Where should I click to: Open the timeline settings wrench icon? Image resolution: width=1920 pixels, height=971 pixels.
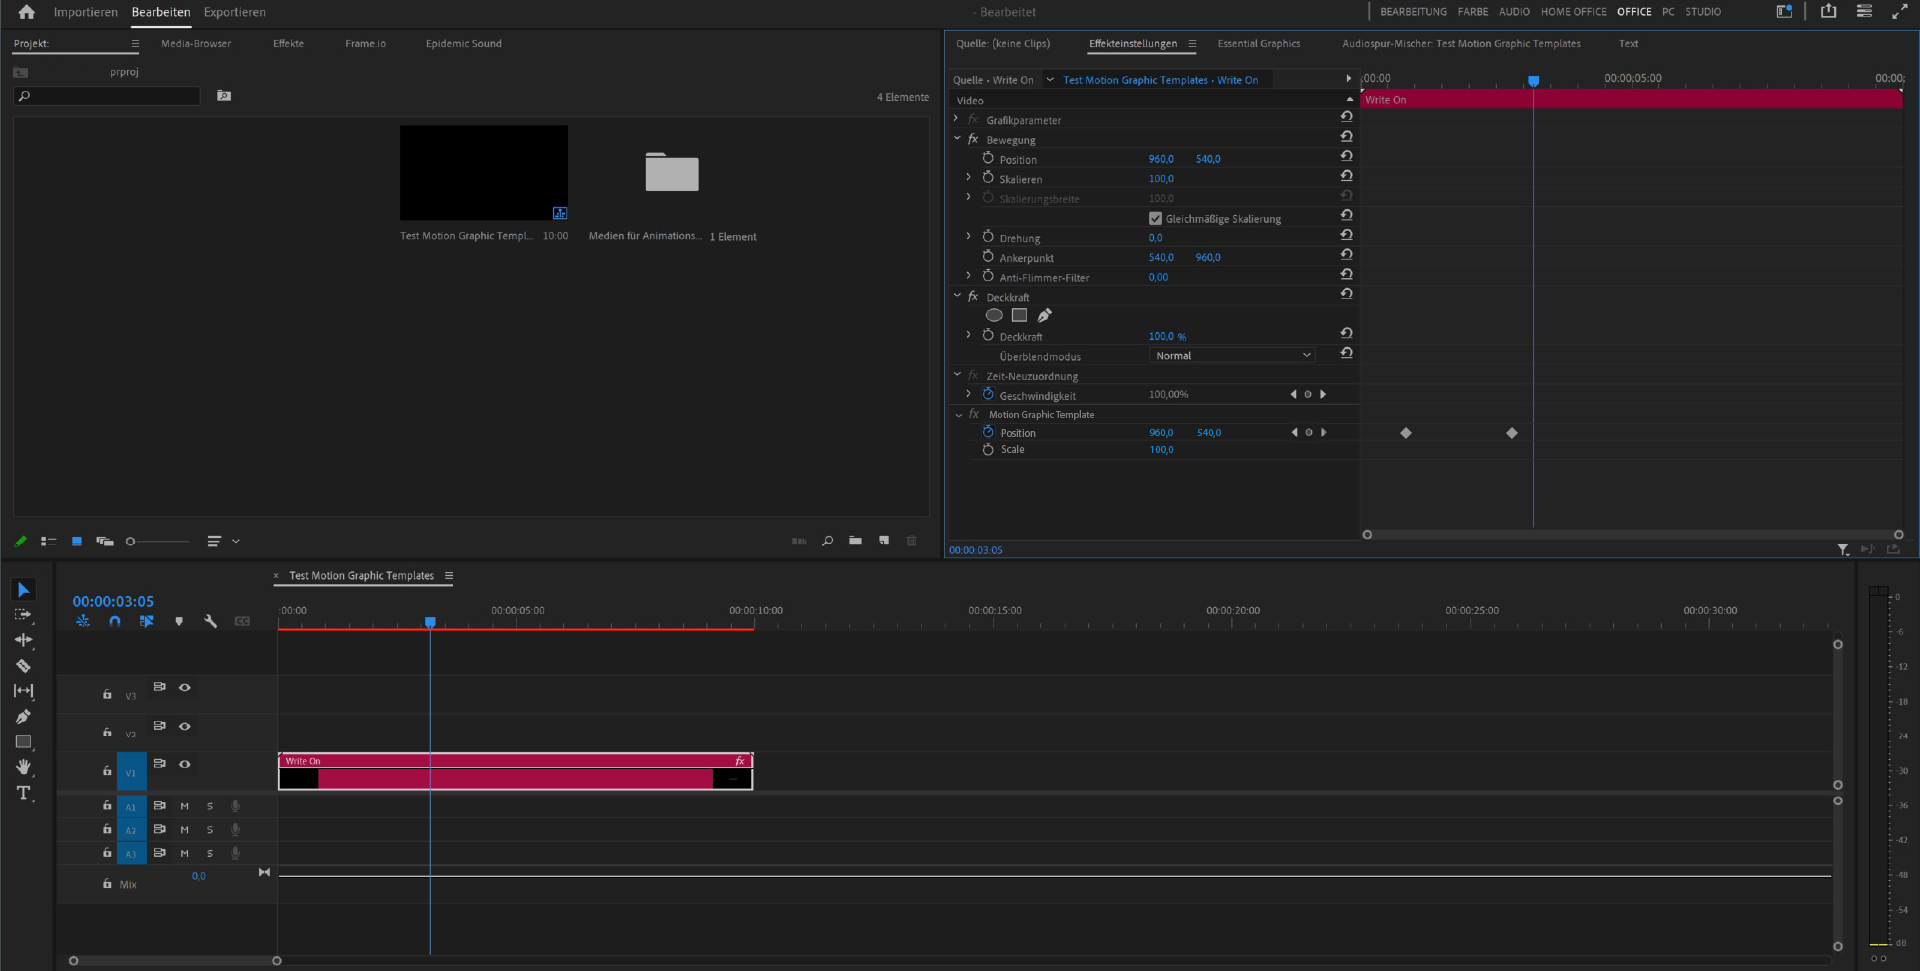211,621
